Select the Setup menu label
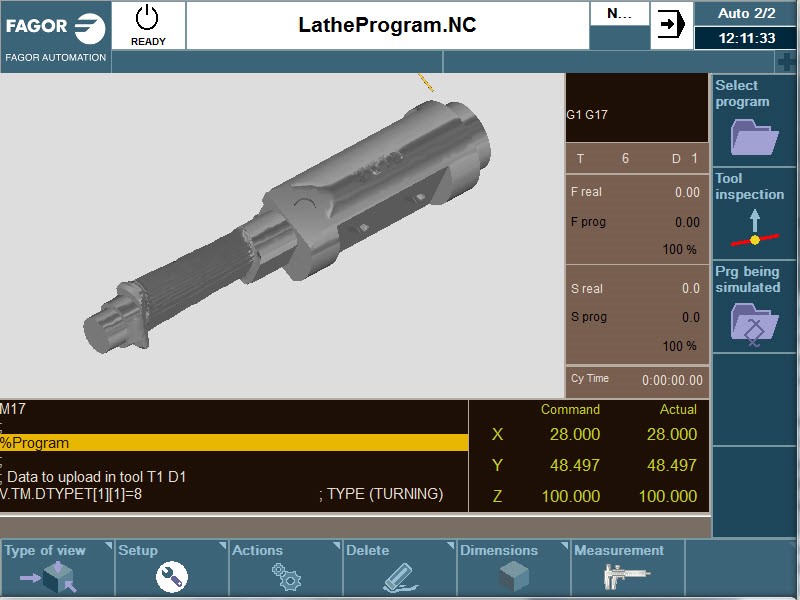This screenshot has height=600, width=800. click(140, 550)
